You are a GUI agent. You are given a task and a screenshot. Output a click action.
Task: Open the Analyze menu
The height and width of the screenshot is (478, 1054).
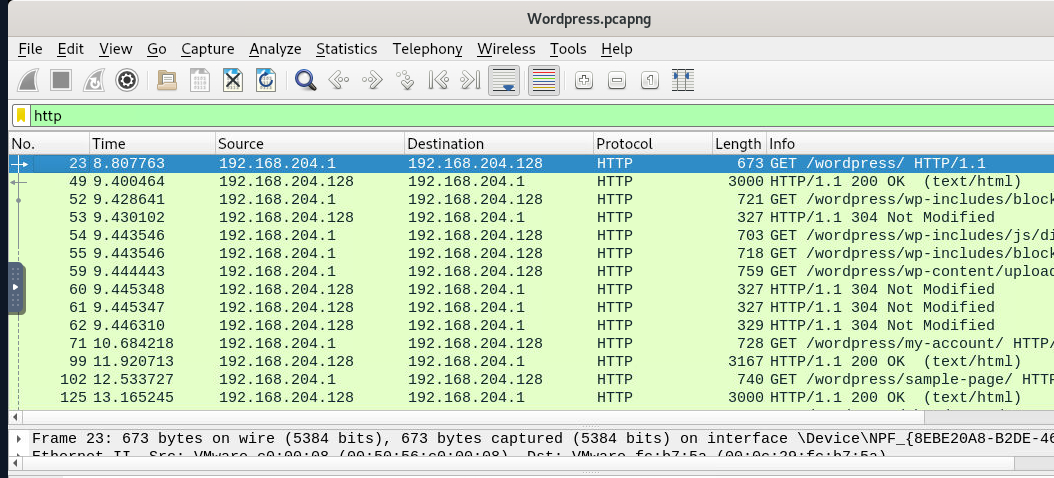(x=275, y=48)
